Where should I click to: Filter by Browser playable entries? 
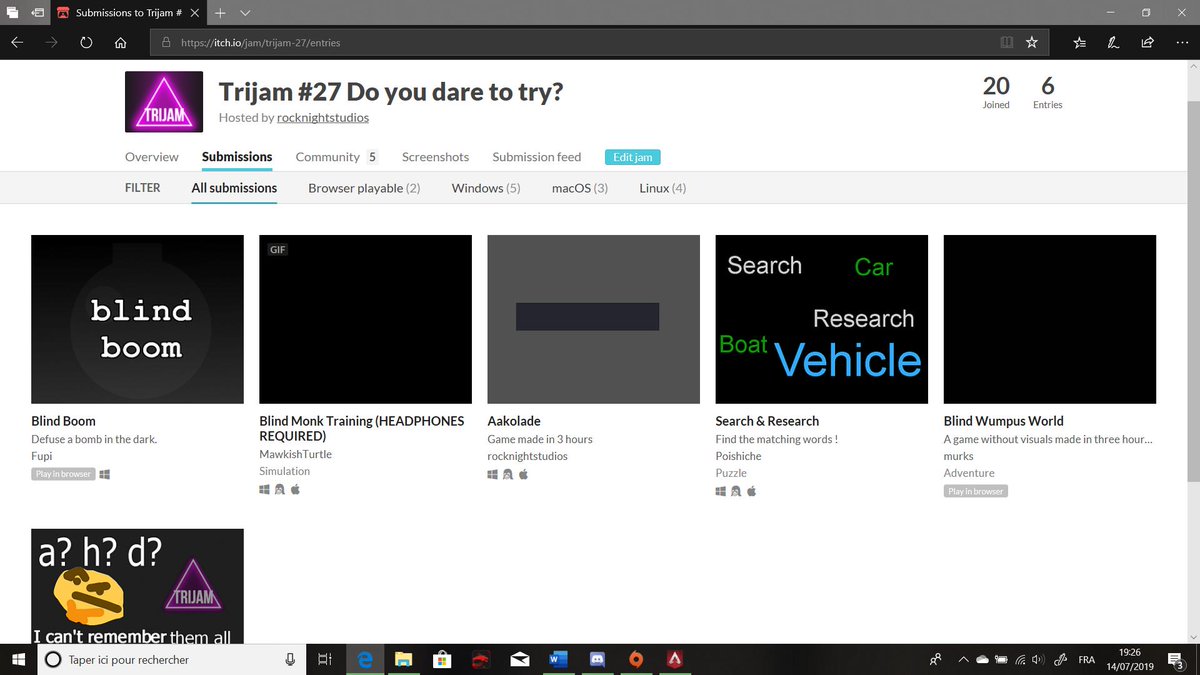[364, 188]
